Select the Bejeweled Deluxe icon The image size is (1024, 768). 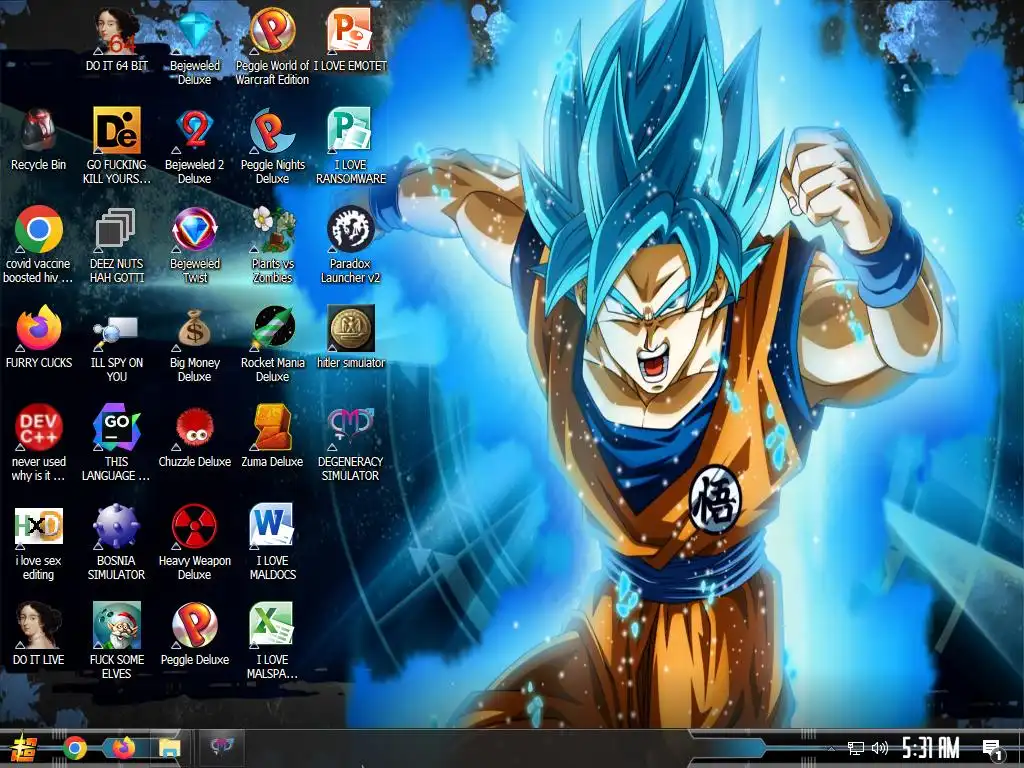(195, 47)
